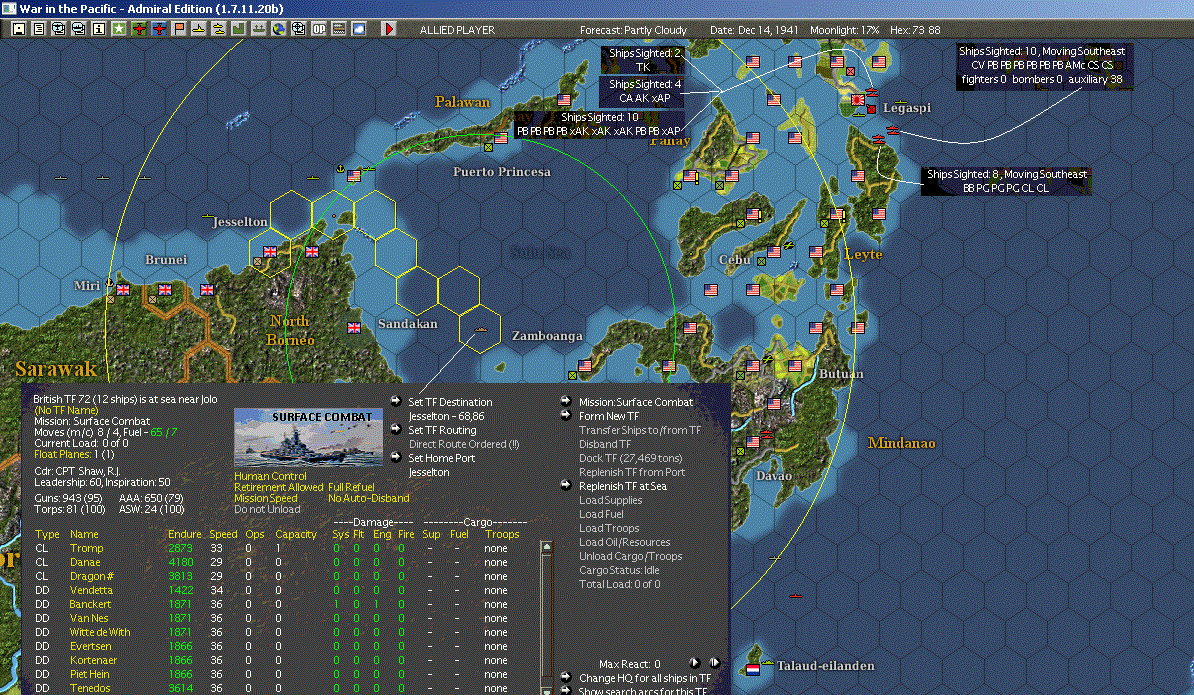Click arrow beside Change HQ for all ships
Image resolution: width=1194 pixels, height=695 pixels.
(566, 677)
